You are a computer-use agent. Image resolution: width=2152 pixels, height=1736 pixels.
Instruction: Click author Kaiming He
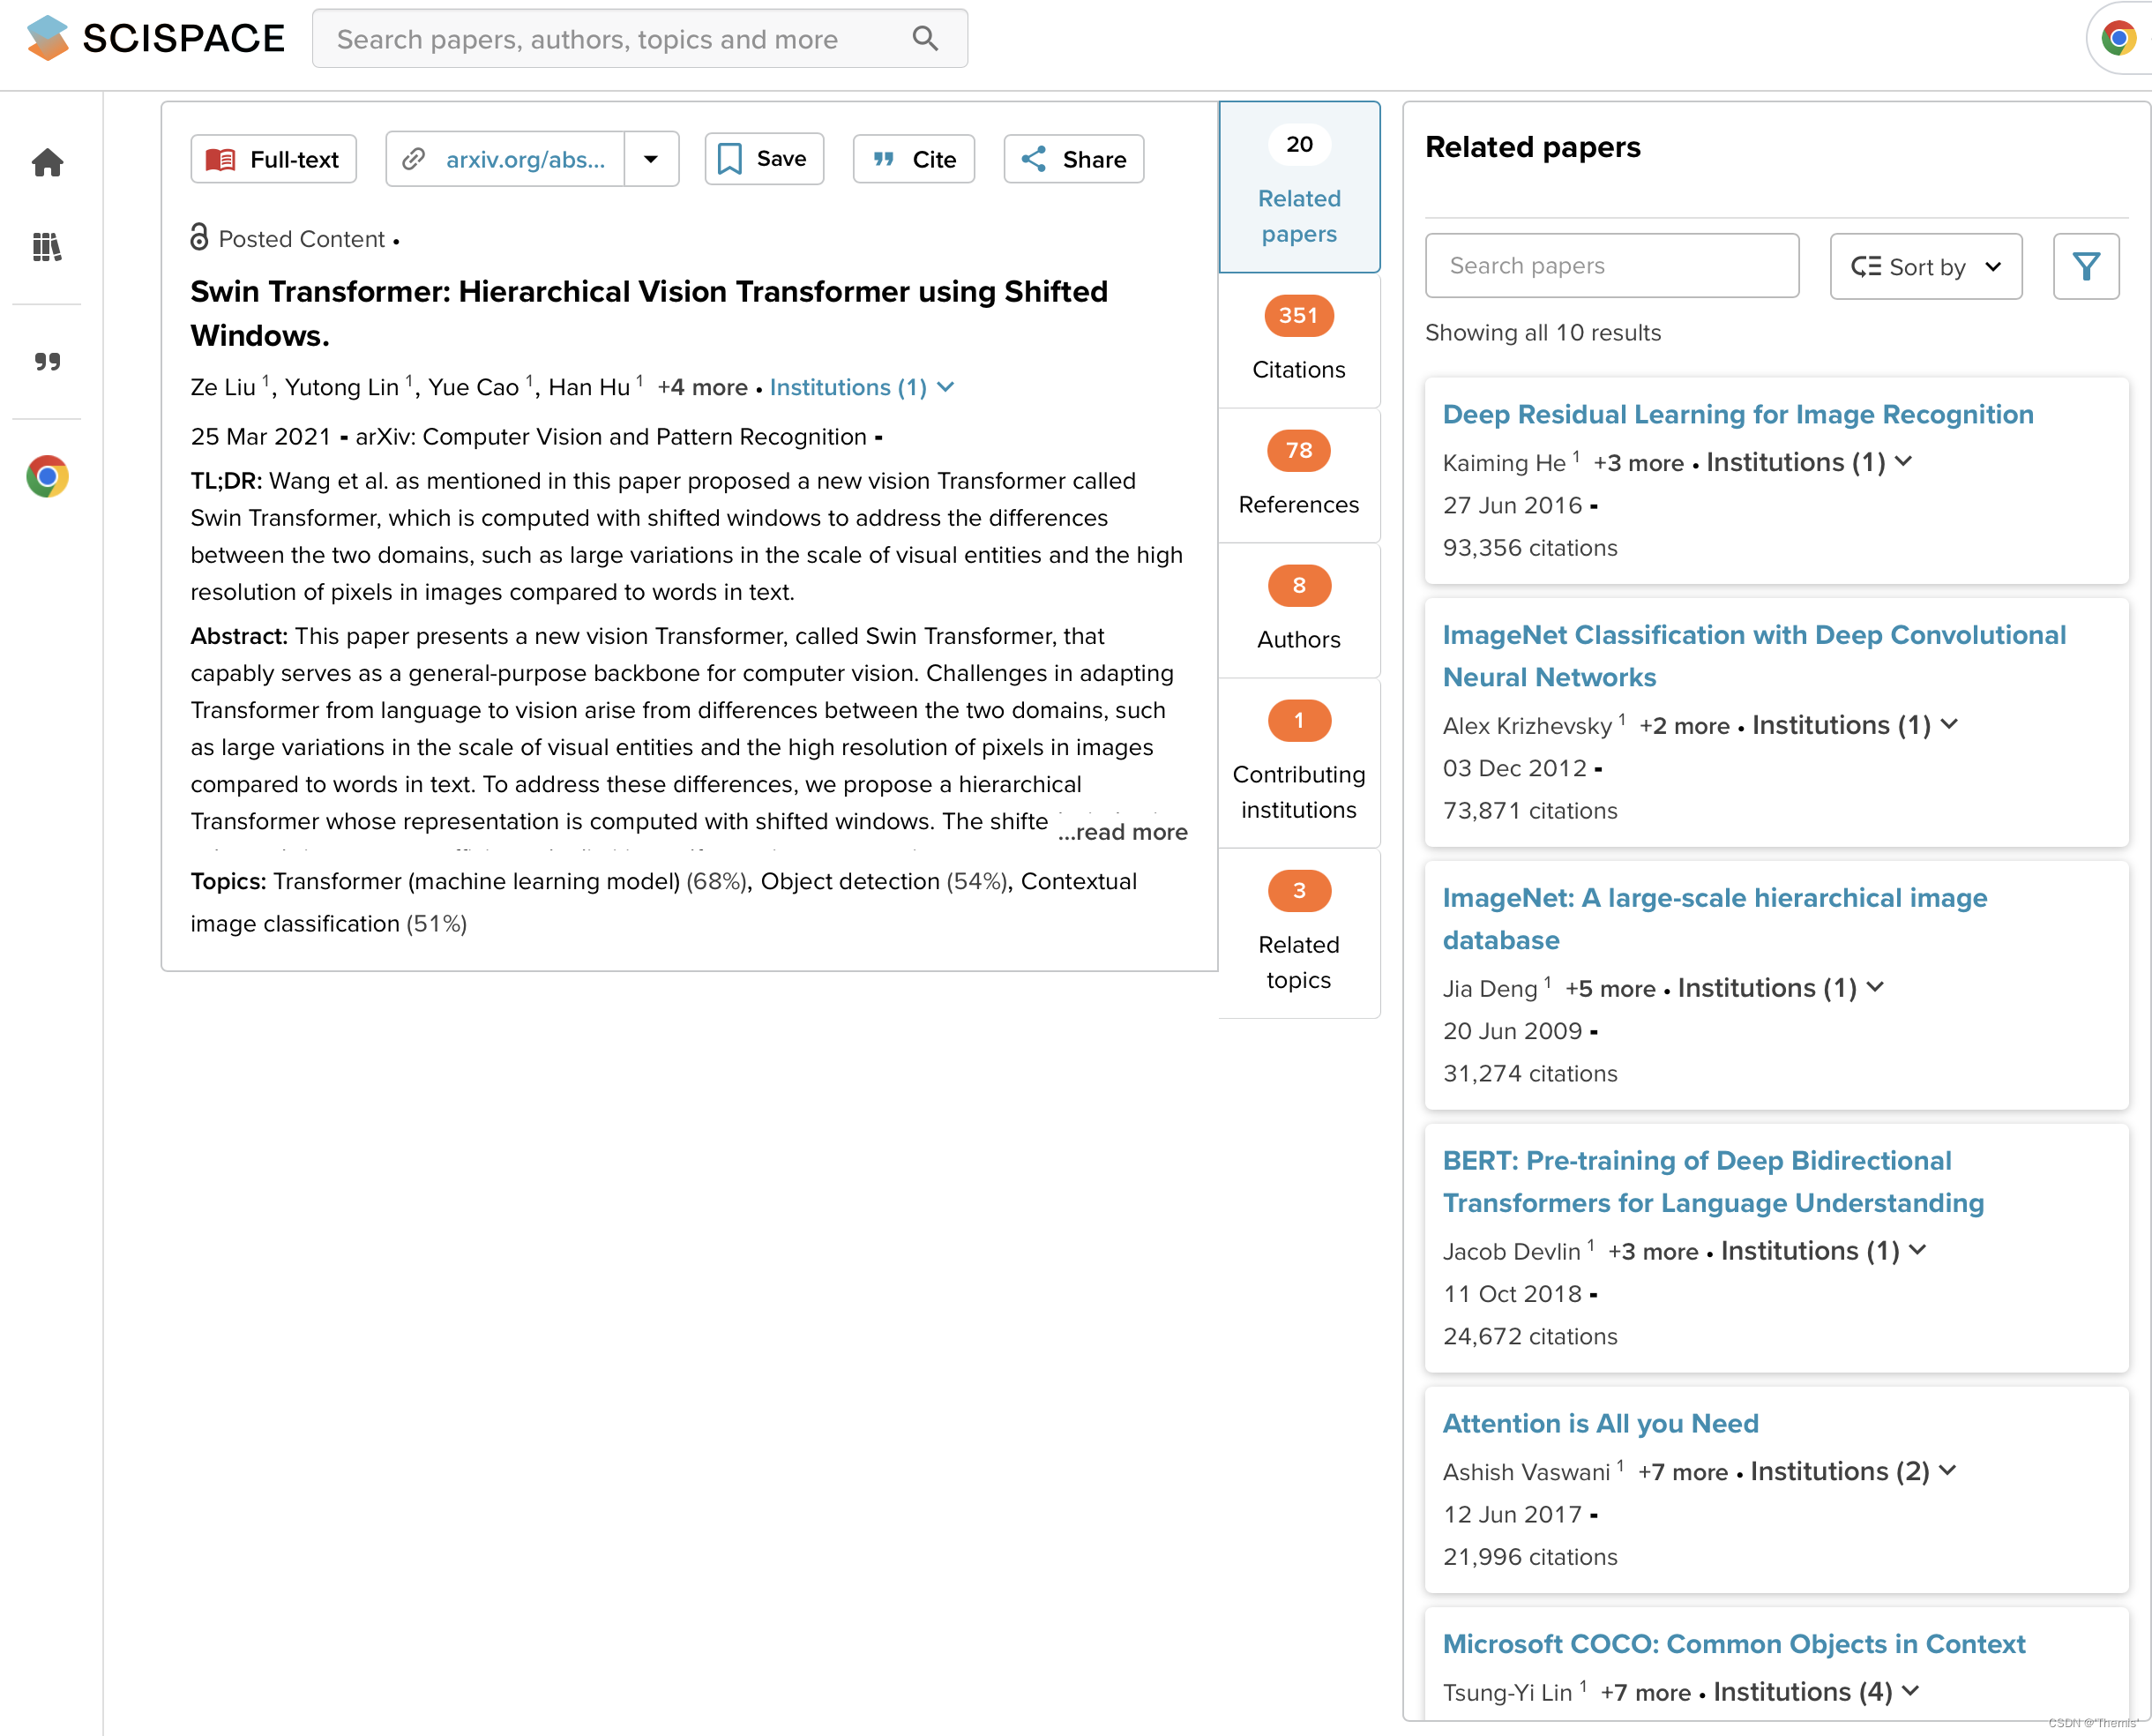1504,463
